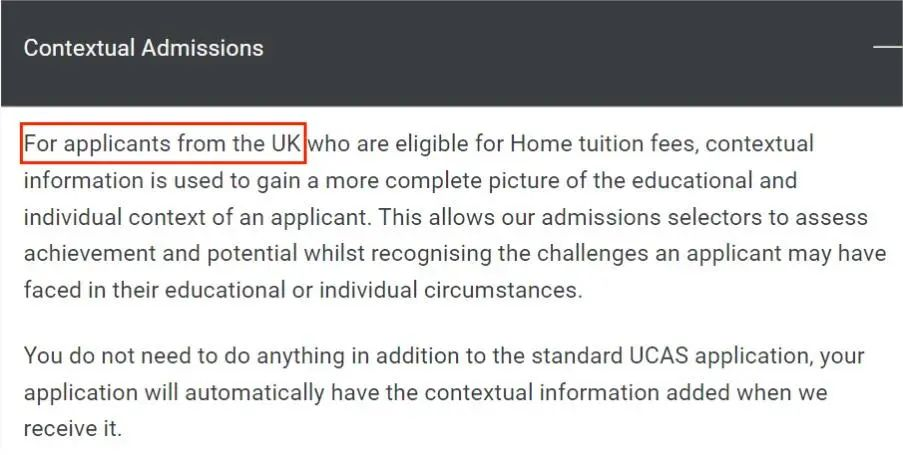Click the word 'UCAS' in the second paragraph
The width and height of the screenshot is (903, 455).
click(x=657, y=355)
